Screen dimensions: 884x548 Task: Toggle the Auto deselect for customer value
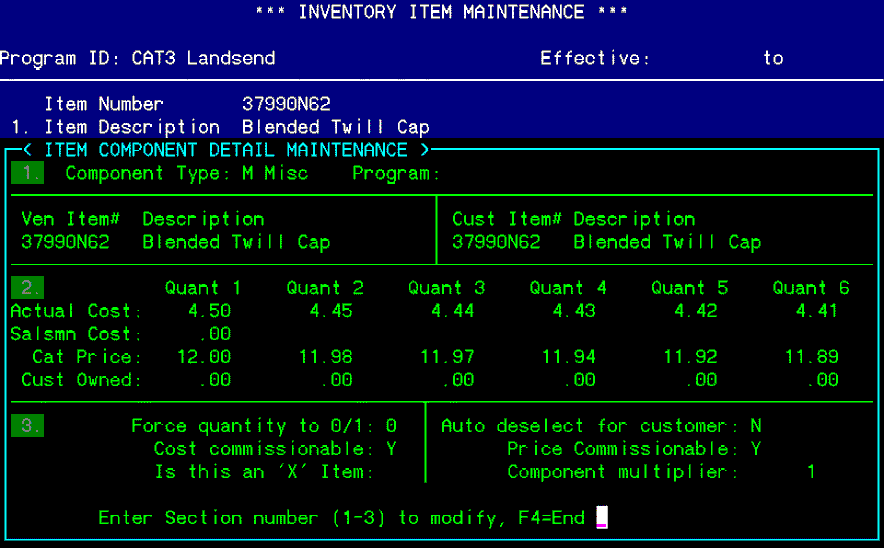[x=756, y=426]
